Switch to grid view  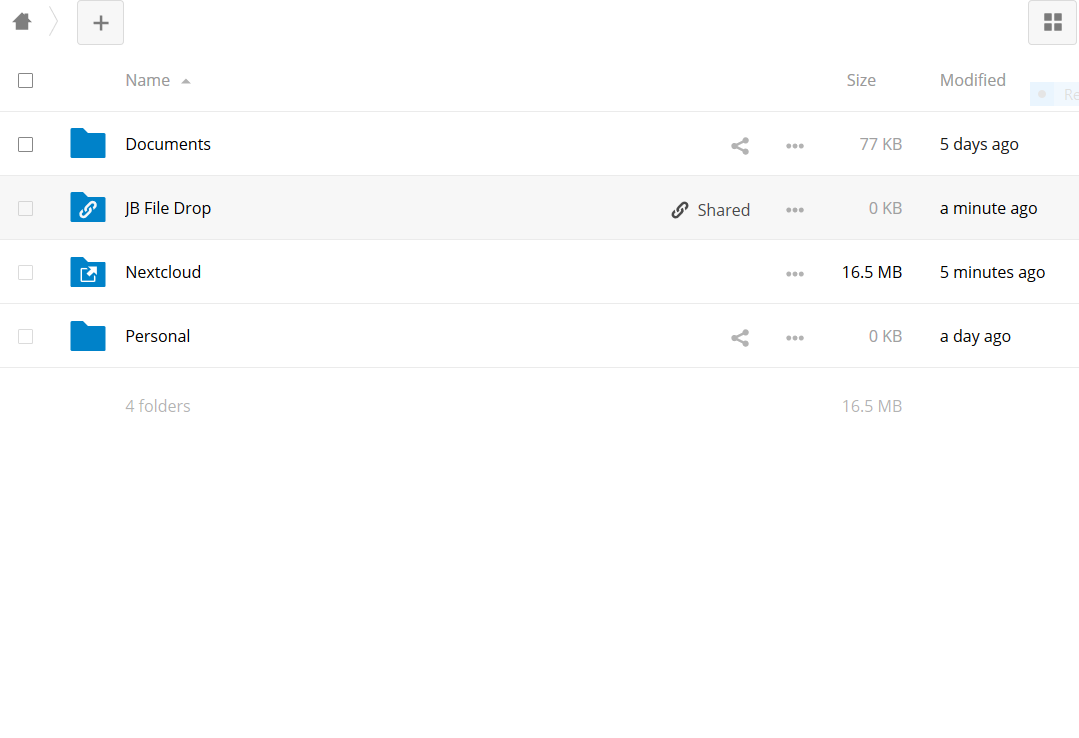click(x=1052, y=22)
